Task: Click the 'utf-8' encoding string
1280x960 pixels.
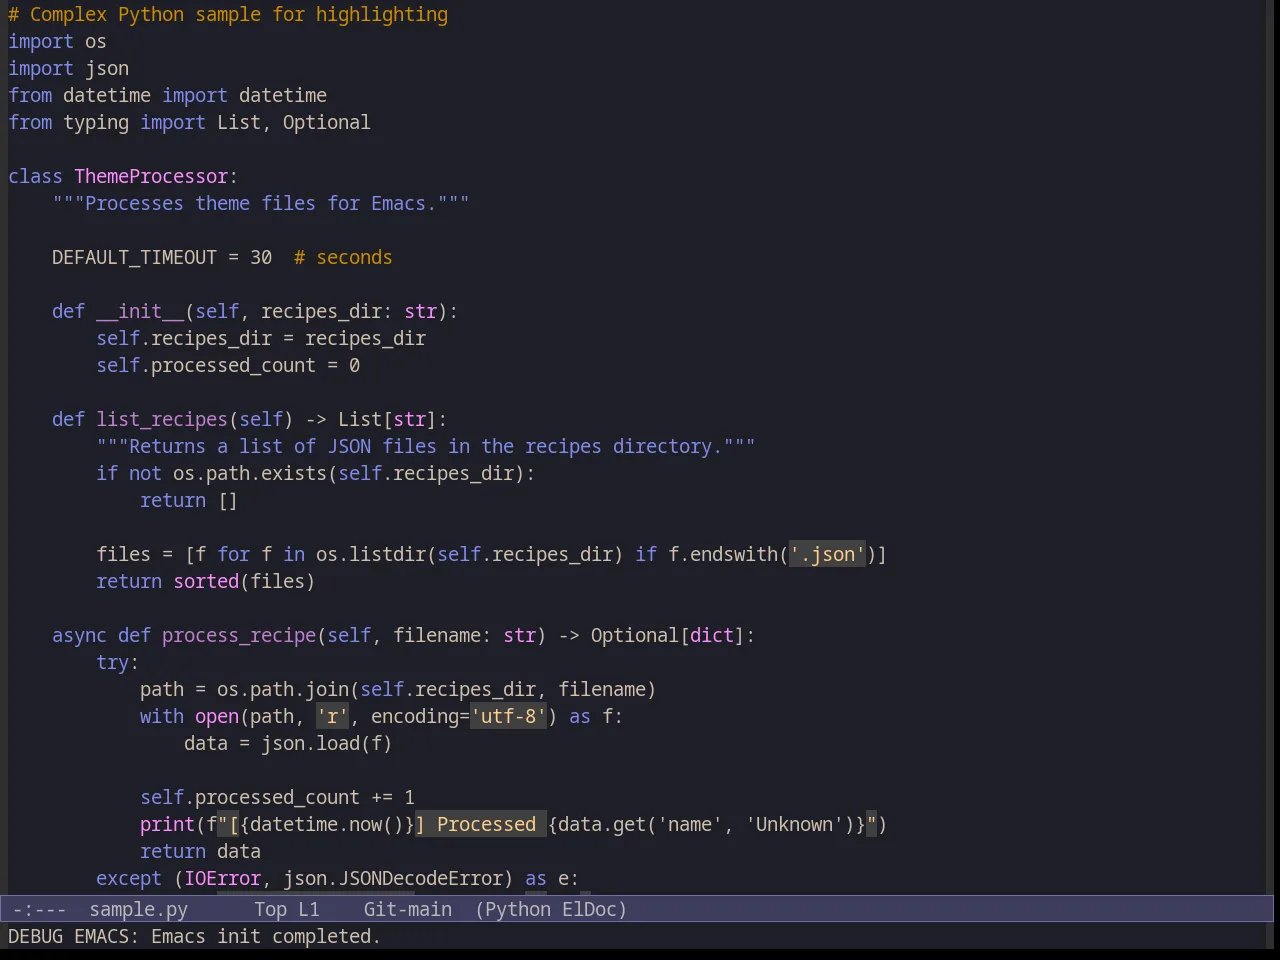Action: pos(509,716)
